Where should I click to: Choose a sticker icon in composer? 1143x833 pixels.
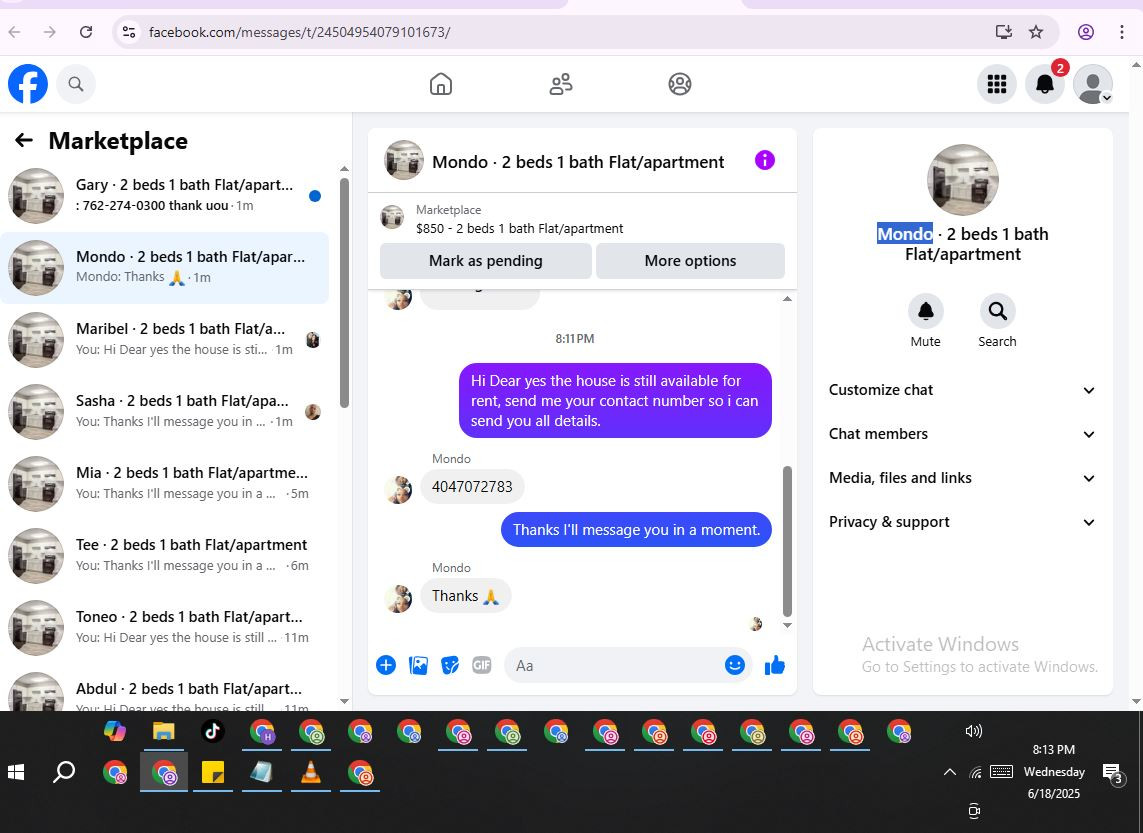point(450,665)
